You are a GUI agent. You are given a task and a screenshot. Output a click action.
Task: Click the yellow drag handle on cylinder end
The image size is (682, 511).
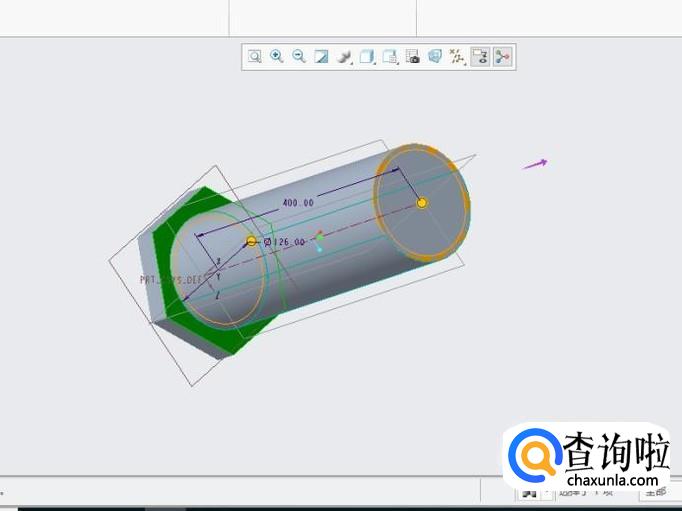(422, 203)
